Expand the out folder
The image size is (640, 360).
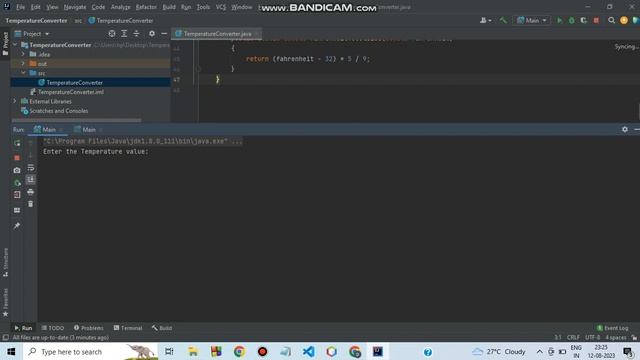(23, 63)
